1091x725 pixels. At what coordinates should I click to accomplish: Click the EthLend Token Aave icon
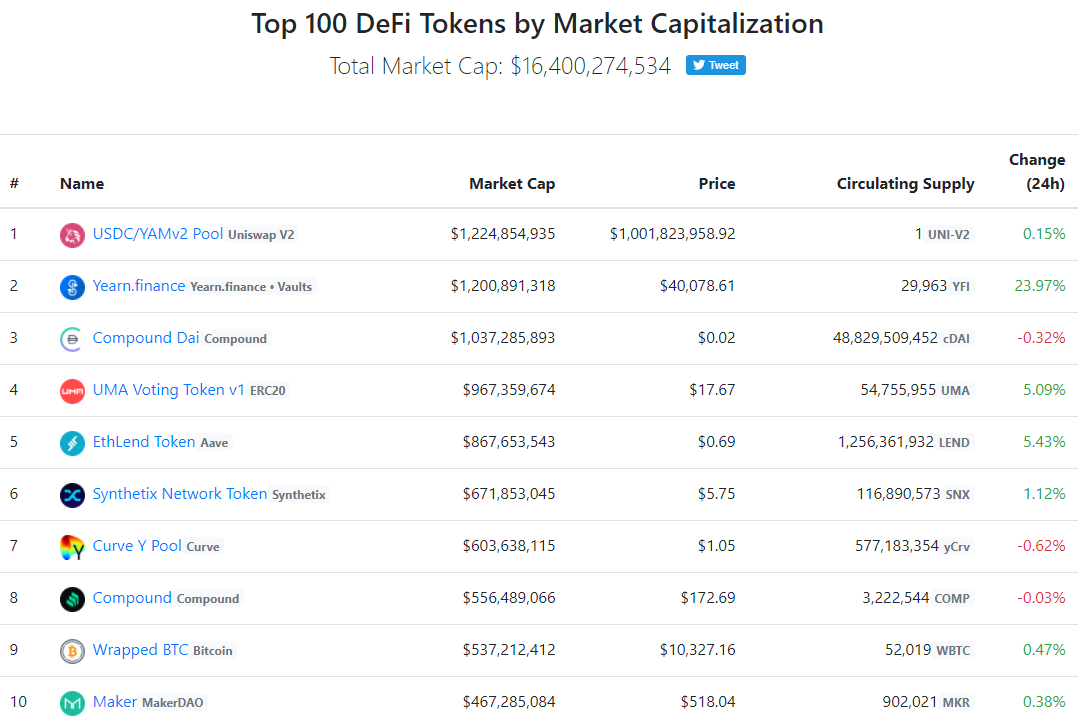(x=71, y=442)
